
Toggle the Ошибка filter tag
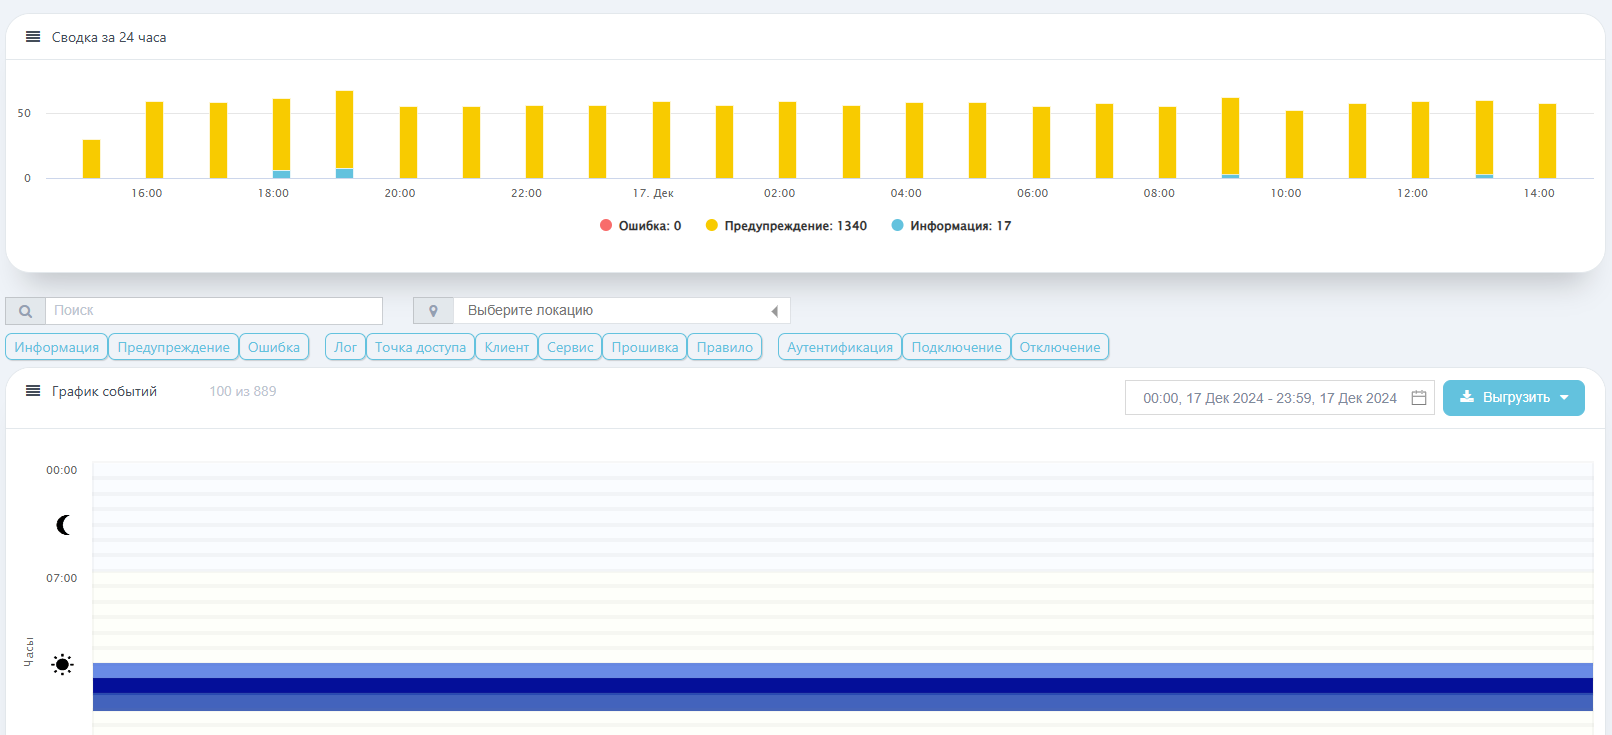[x=274, y=347]
